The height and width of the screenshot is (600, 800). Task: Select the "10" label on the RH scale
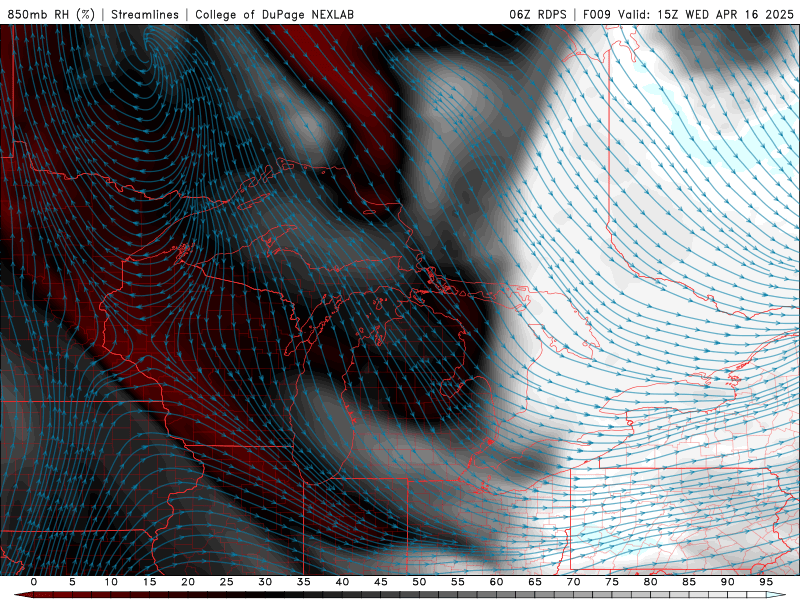[111, 582]
